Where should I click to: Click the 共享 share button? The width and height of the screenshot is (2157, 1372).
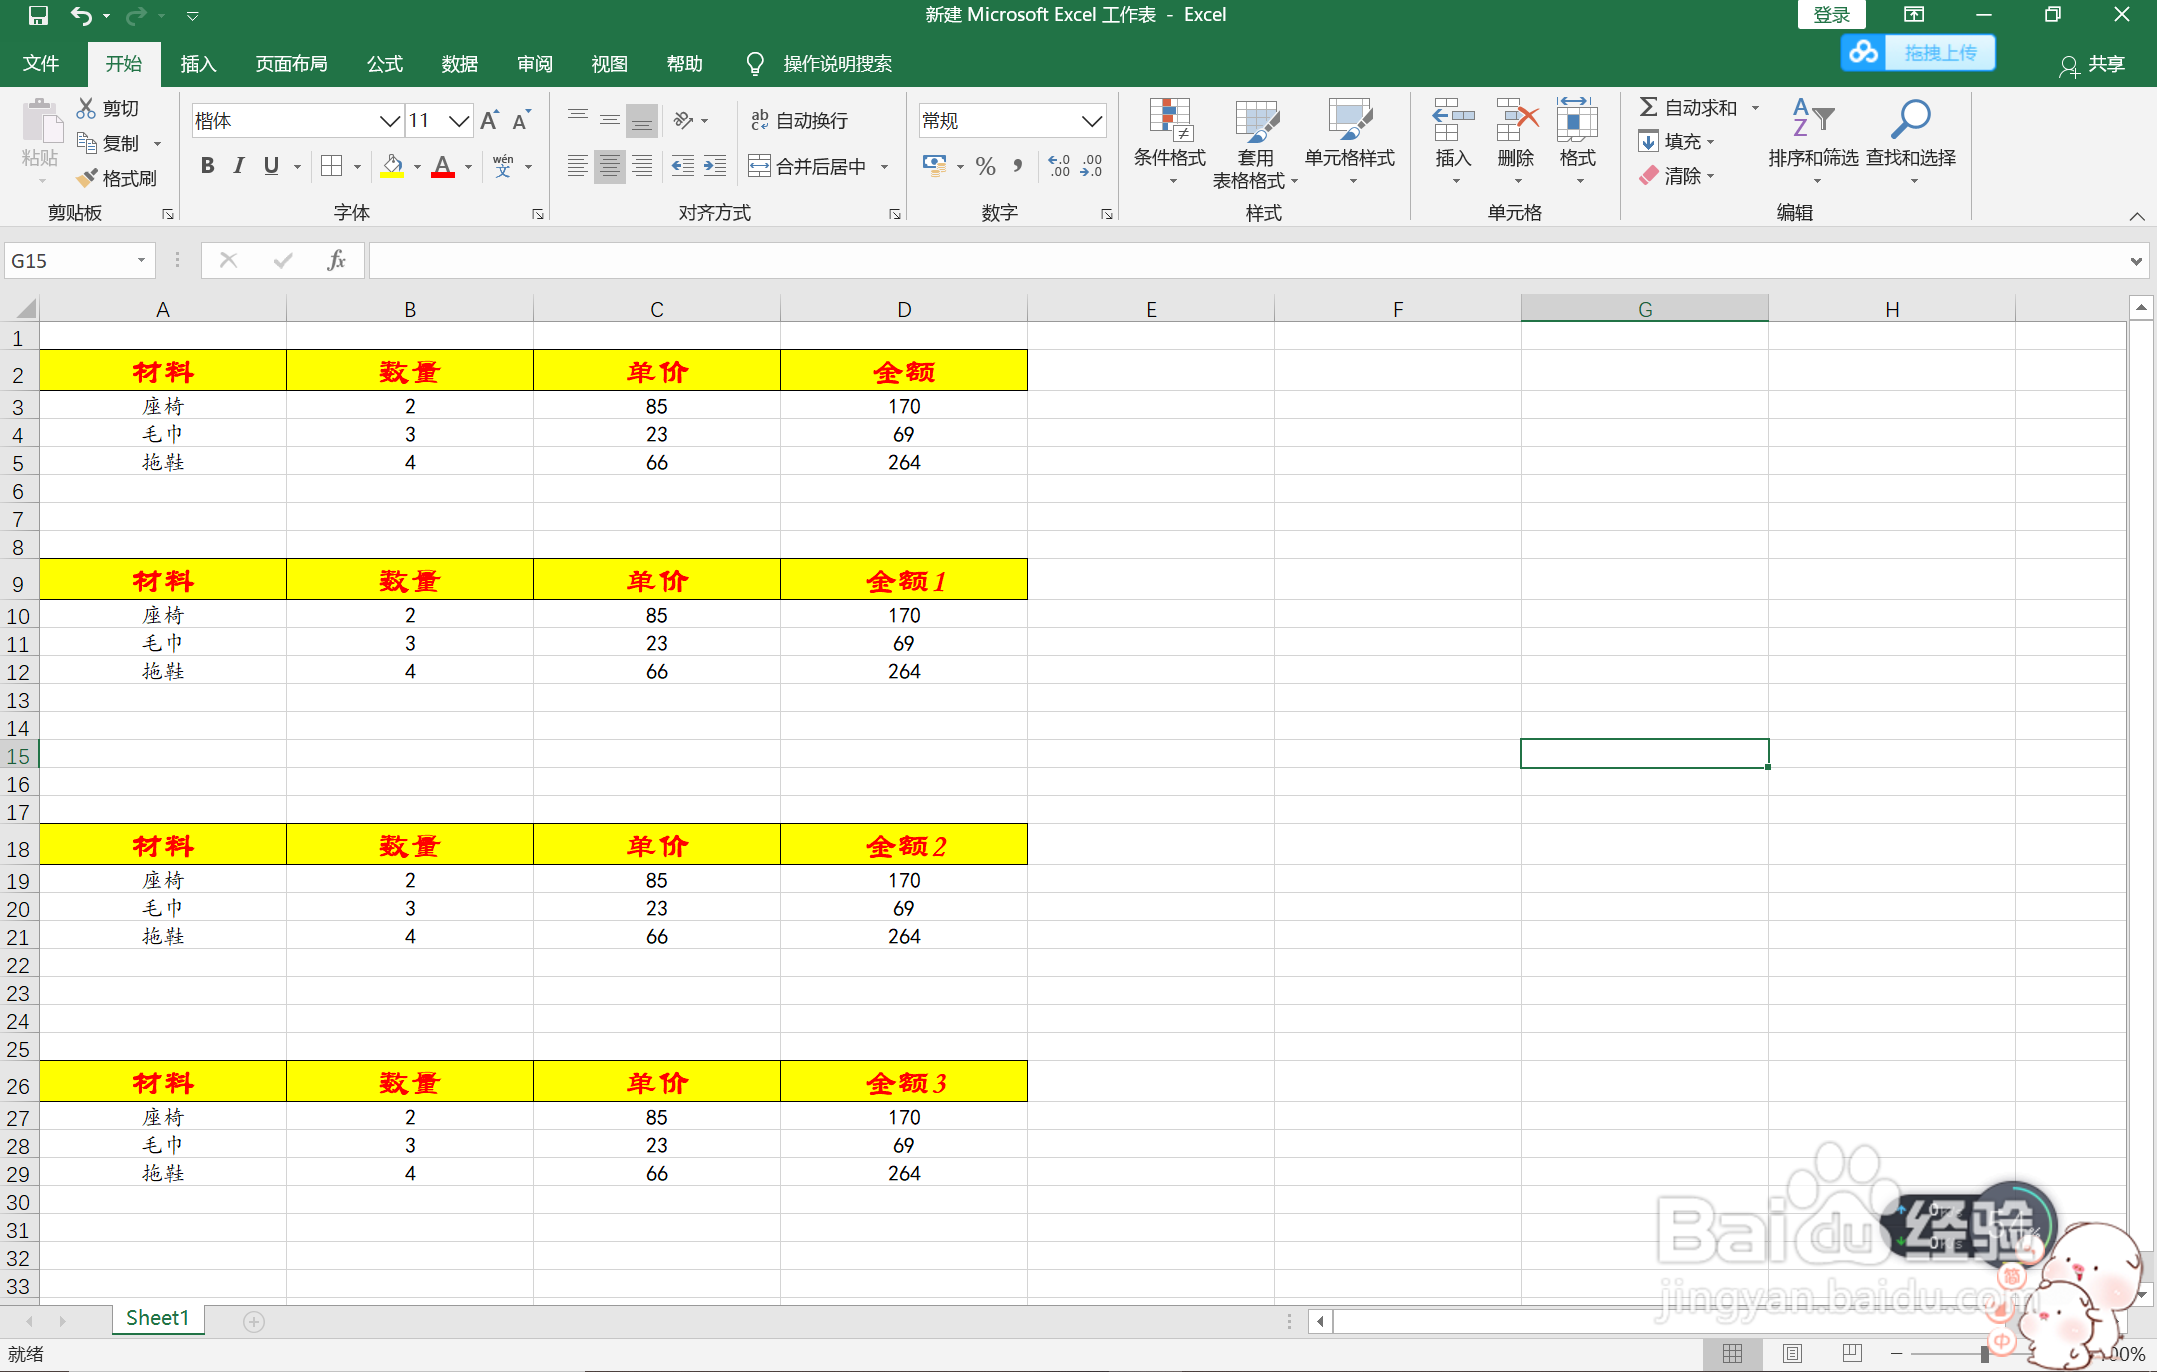pyautogui.click(x=2091, y=65)
